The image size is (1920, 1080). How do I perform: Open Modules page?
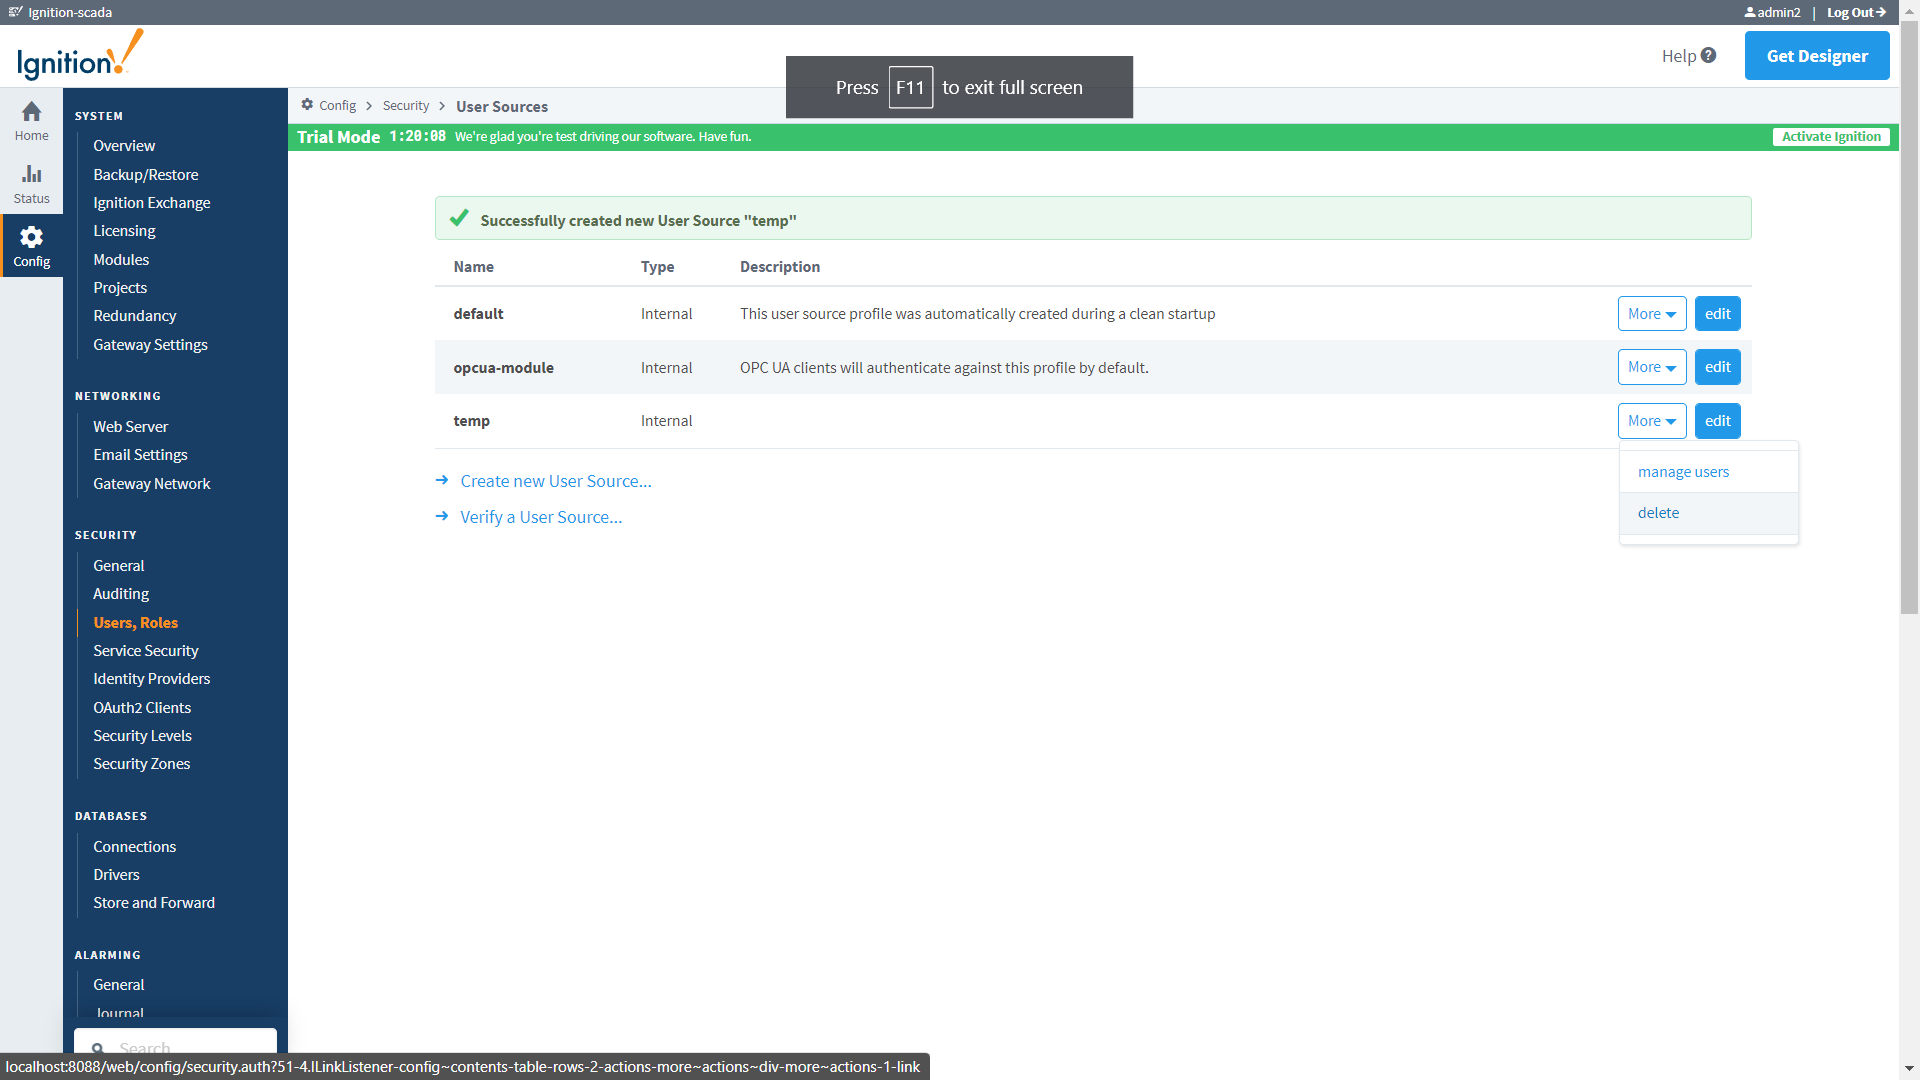(121, 259)
